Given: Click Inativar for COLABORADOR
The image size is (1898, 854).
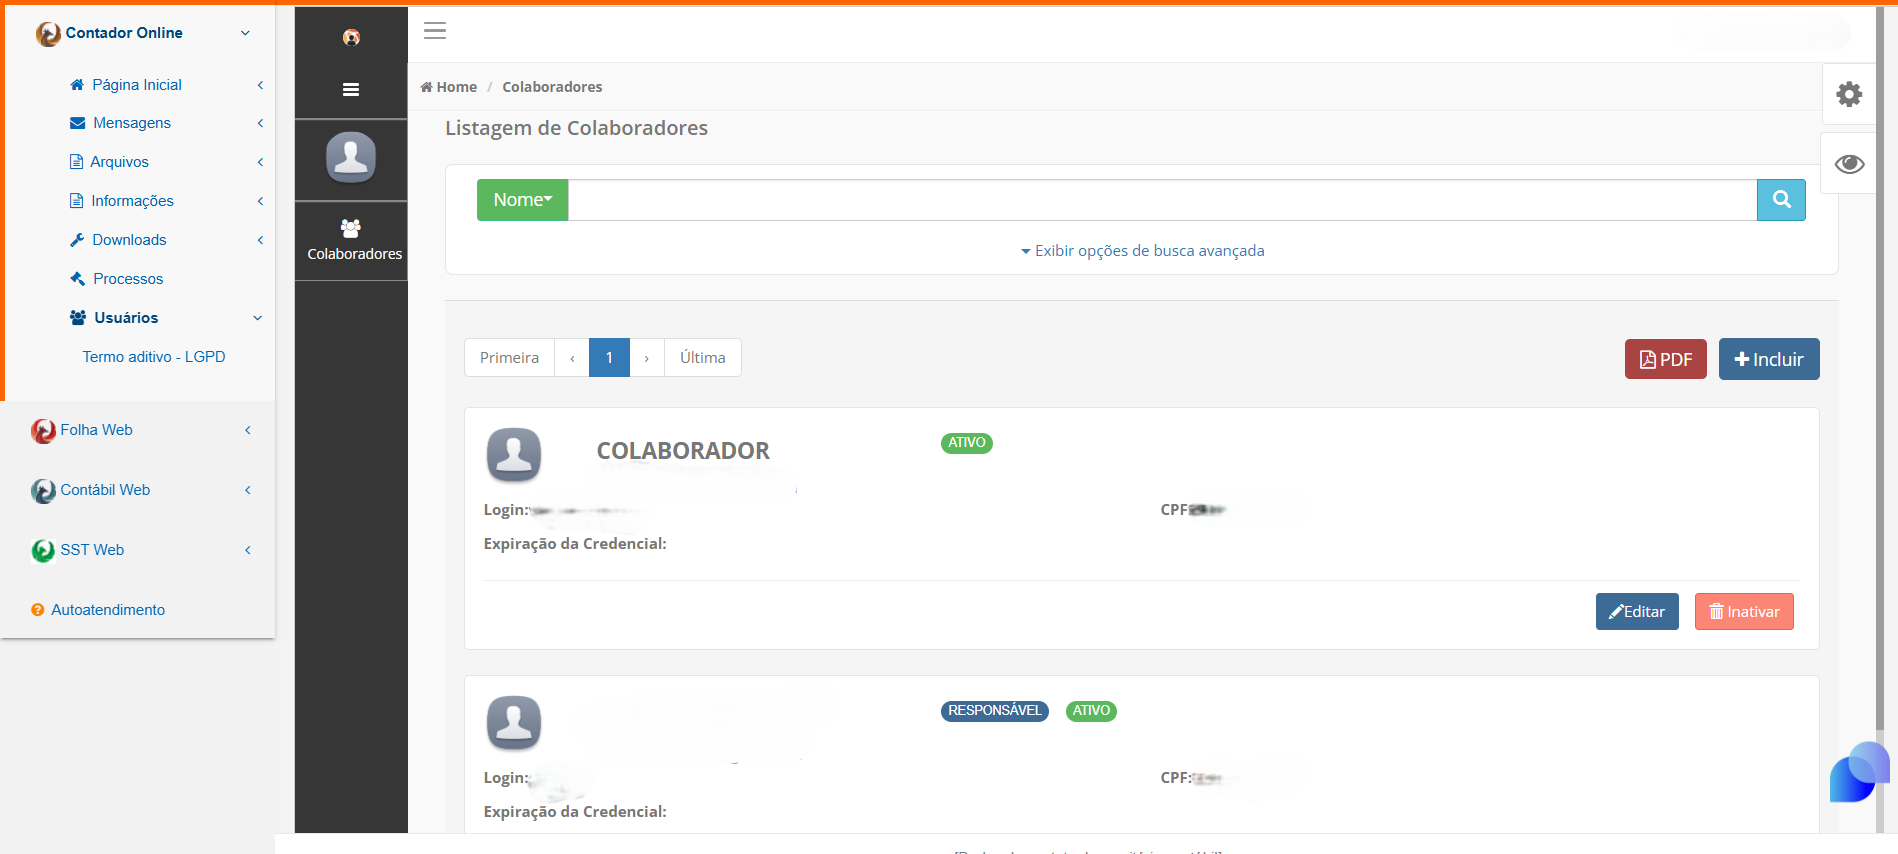Looking at the screenshot, I should click(1744, 612).
